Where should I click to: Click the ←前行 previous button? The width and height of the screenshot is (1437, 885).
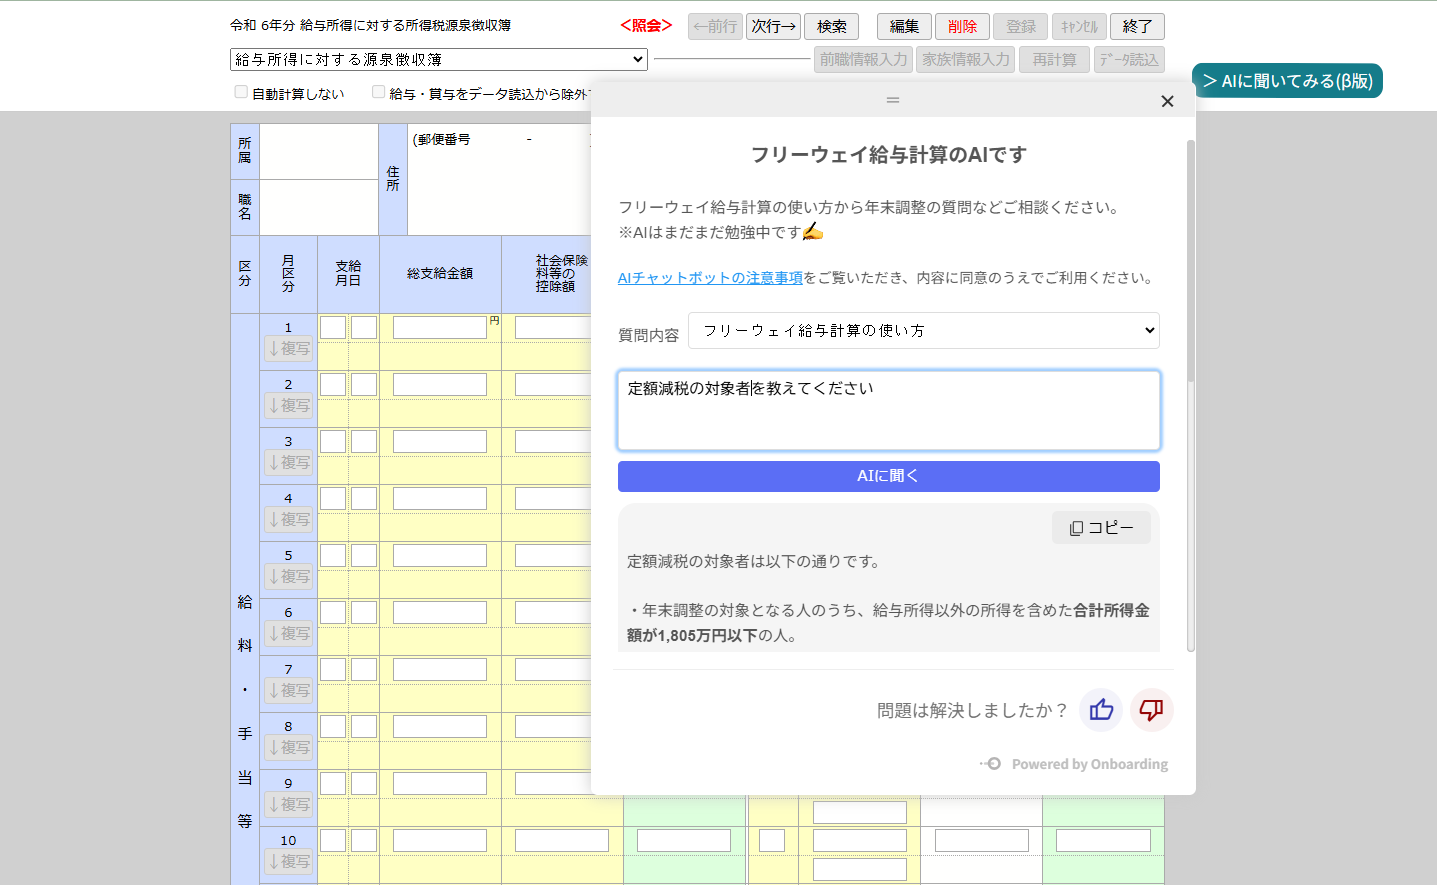point(715,27)
